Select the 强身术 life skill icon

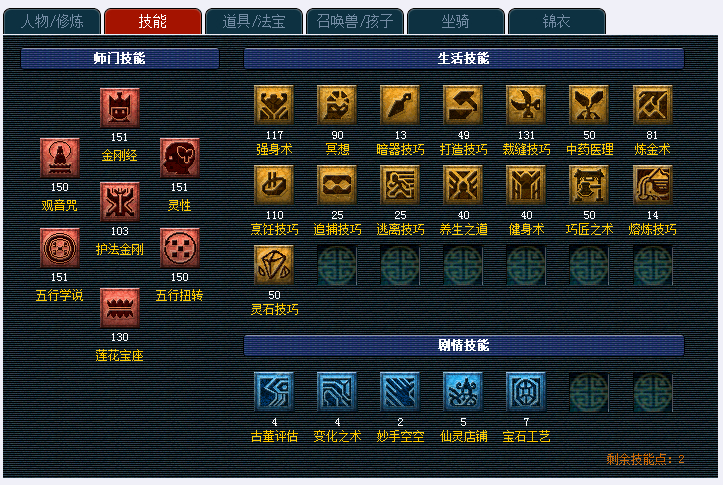tap(274, 105)
